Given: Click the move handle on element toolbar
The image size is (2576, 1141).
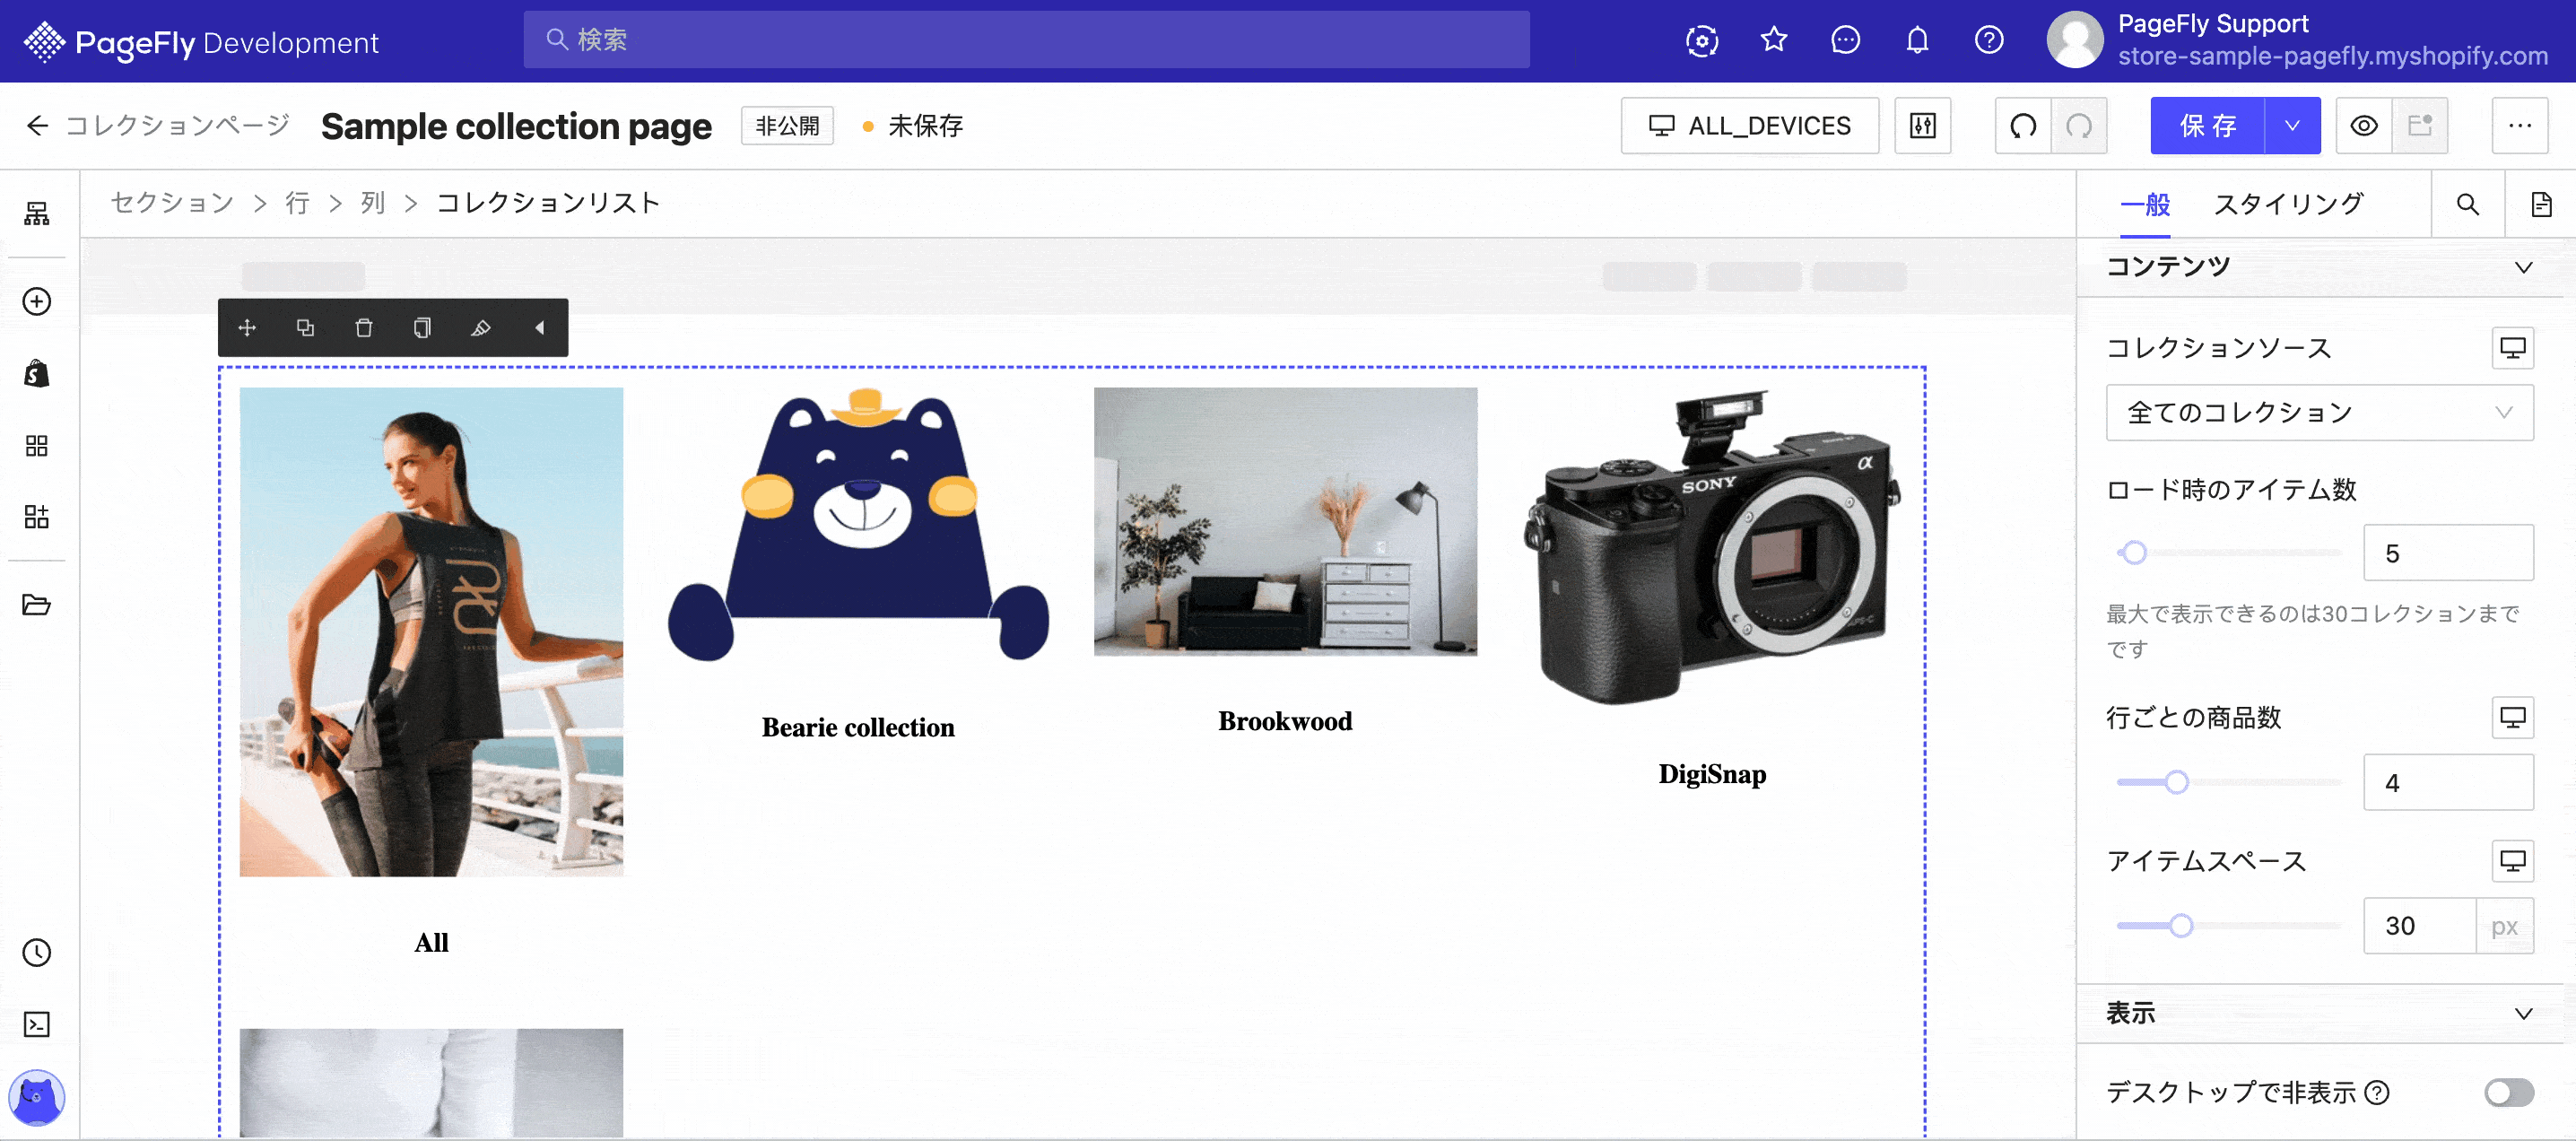Looking at the screenshot, I should 247,328.
